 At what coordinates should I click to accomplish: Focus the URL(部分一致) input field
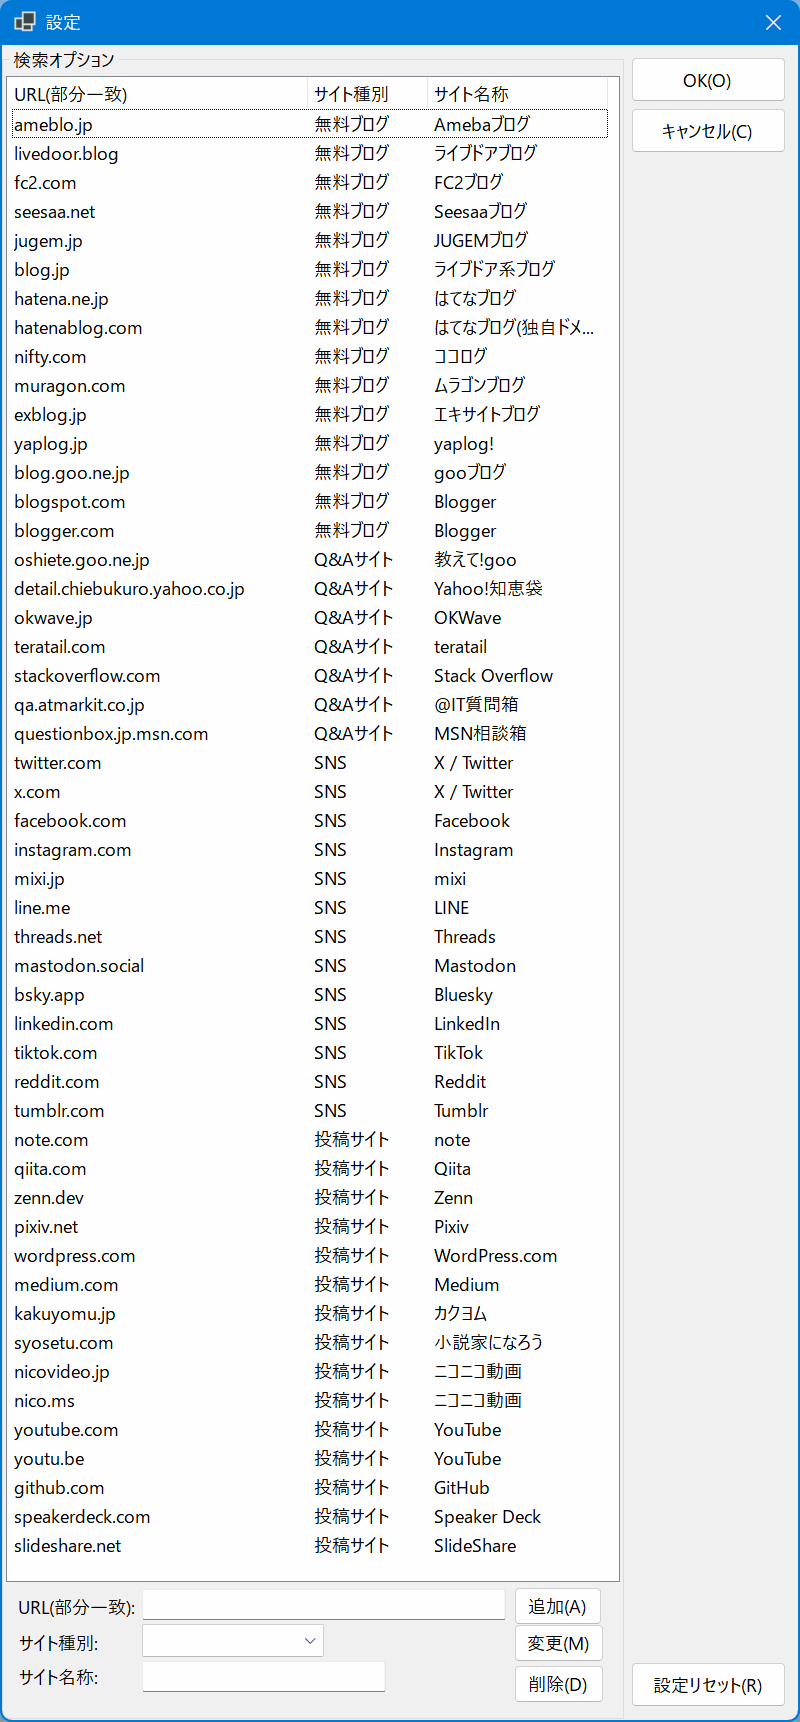click(x=324, y=1605)
